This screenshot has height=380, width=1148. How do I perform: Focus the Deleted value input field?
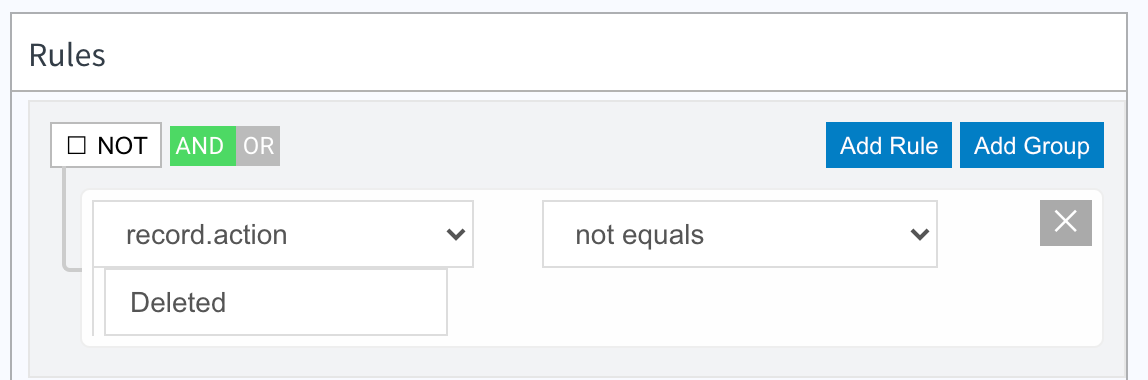tap(276, 302)
